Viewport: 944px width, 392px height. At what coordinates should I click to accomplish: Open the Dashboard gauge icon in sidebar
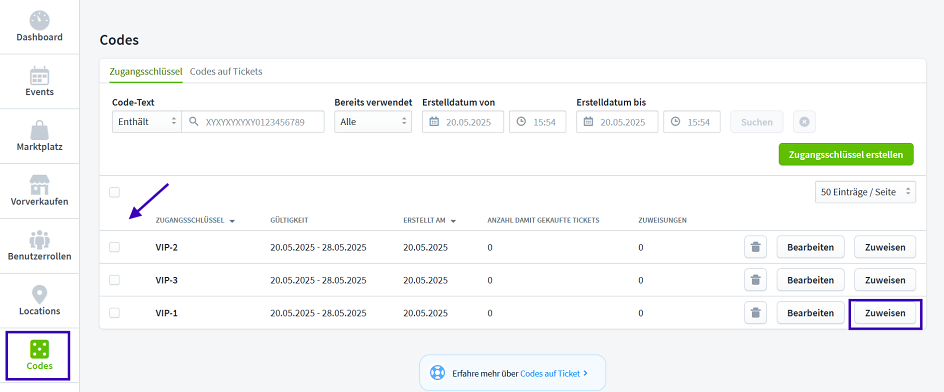(x=39, y=19)
